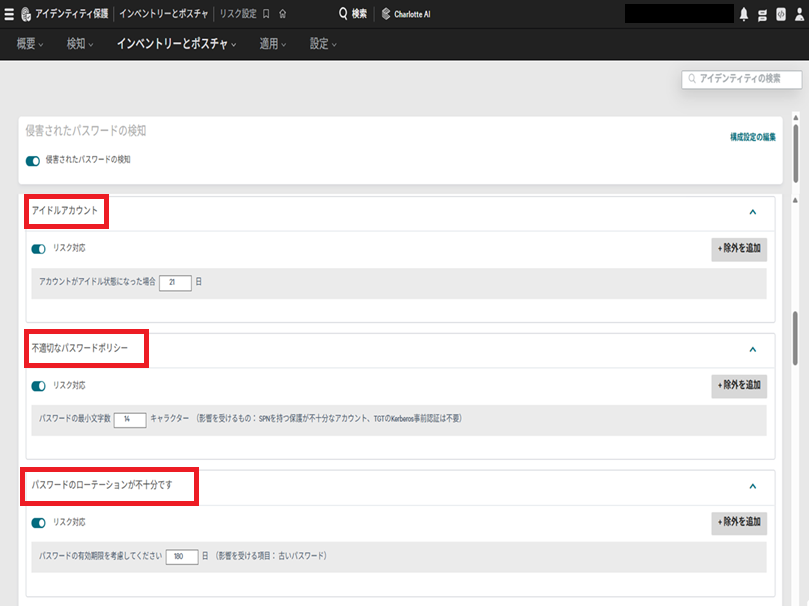Open the user profile menu
The image size is (809, 606).
pos(799,14)
